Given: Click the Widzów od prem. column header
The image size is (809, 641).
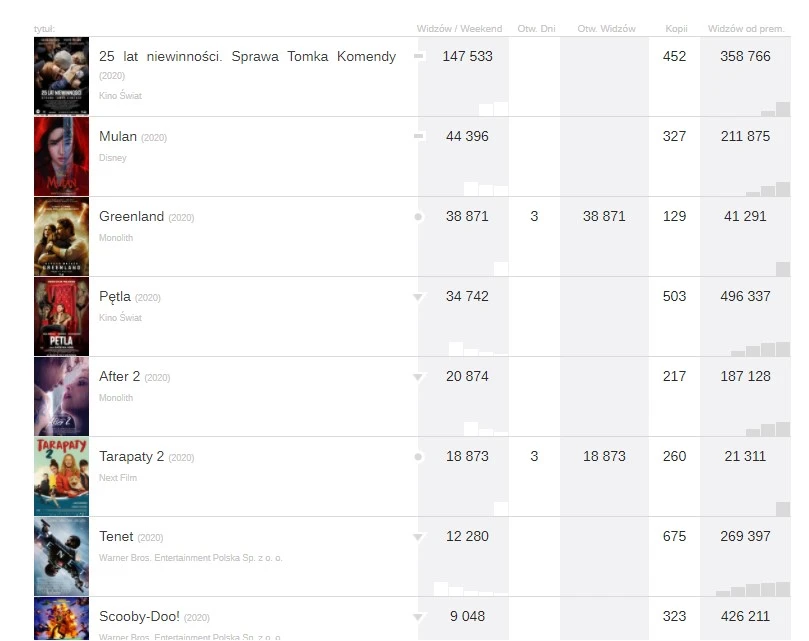Looking at the screenshot, I should (x=746, y=28).
